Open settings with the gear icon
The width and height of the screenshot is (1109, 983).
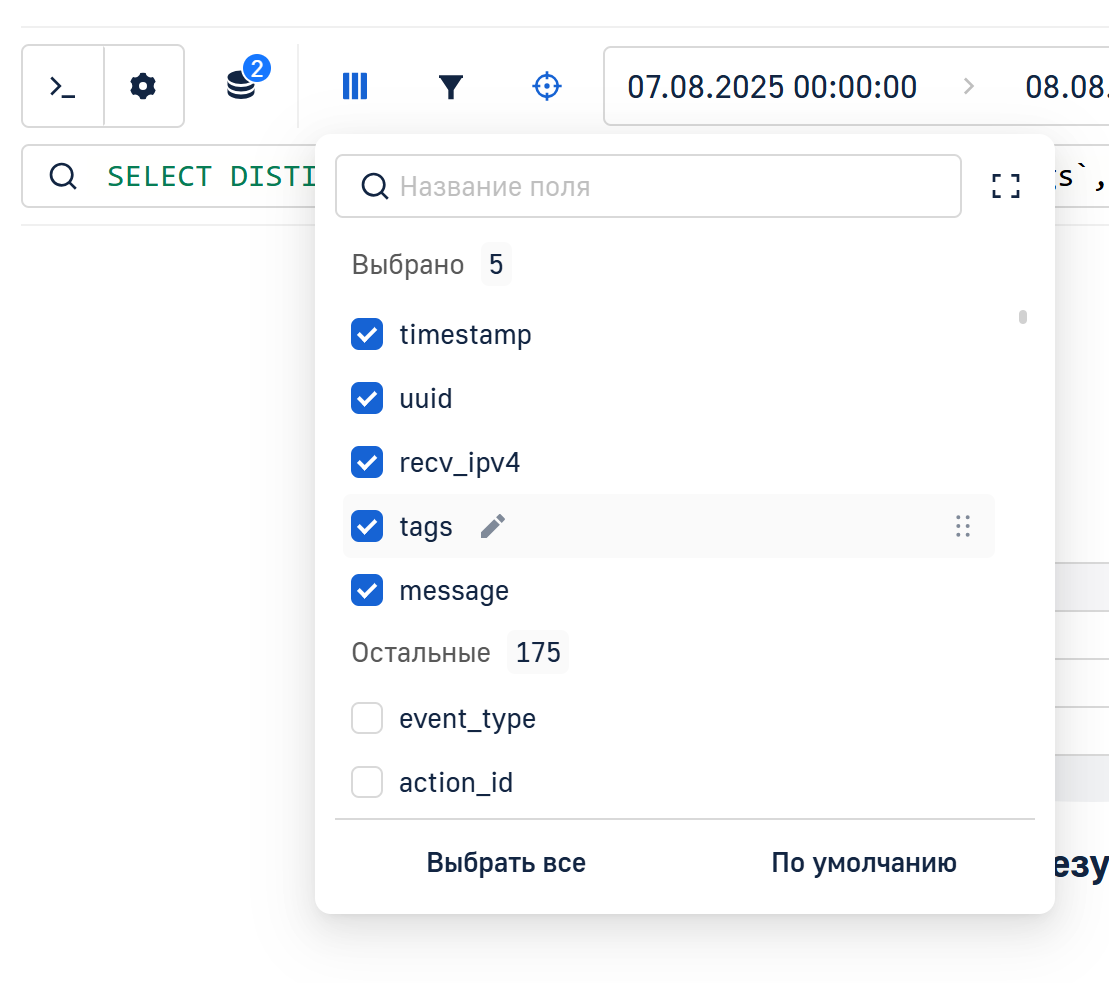tap(144, 87)
